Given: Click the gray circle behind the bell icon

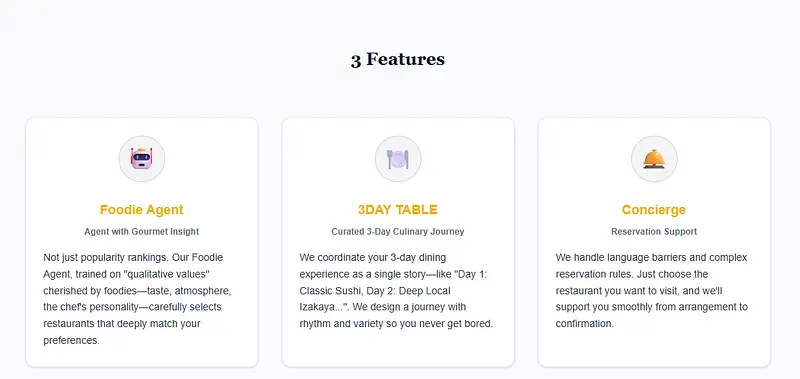Looking at the screenshot, I should (x=654, y=159).
